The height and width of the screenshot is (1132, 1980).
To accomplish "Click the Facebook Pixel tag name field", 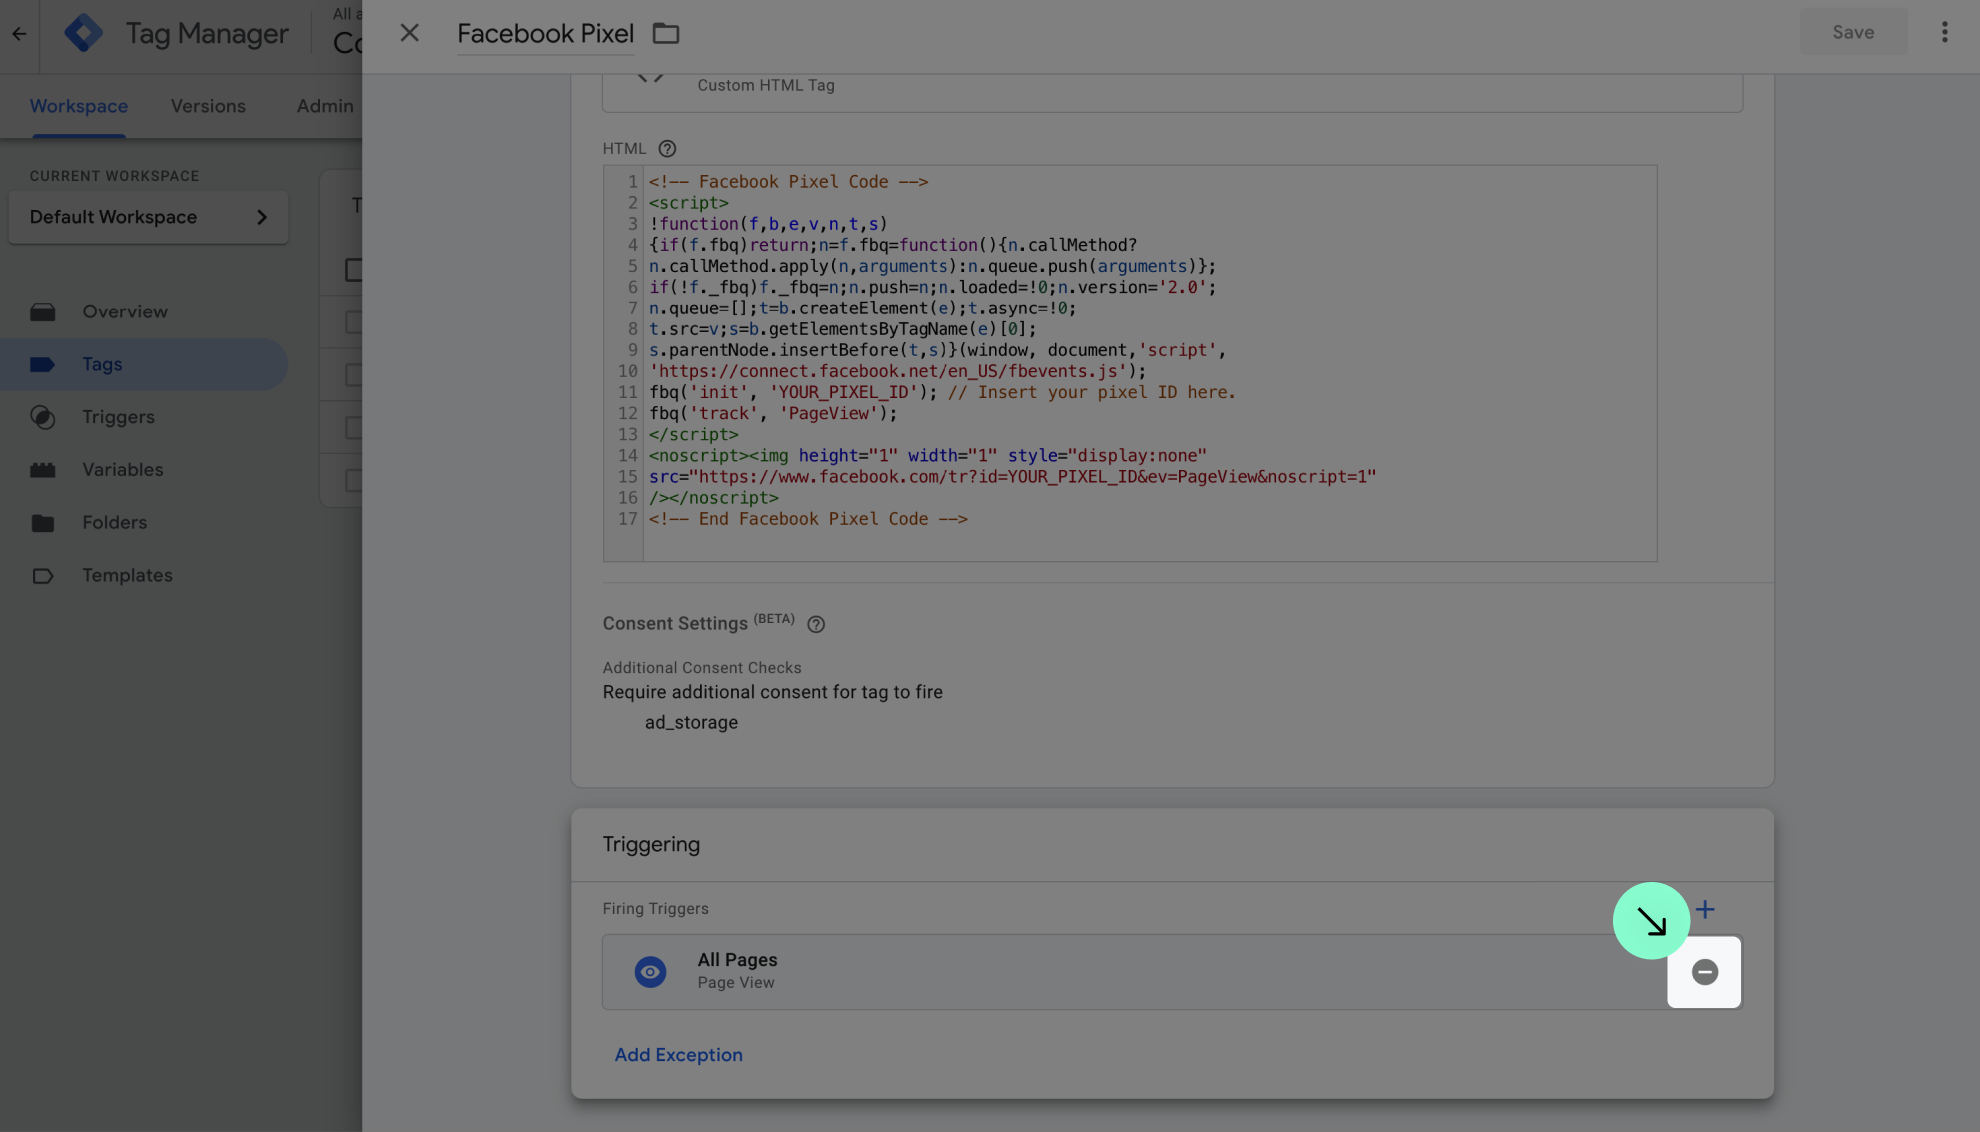I will tap(546, 34).
